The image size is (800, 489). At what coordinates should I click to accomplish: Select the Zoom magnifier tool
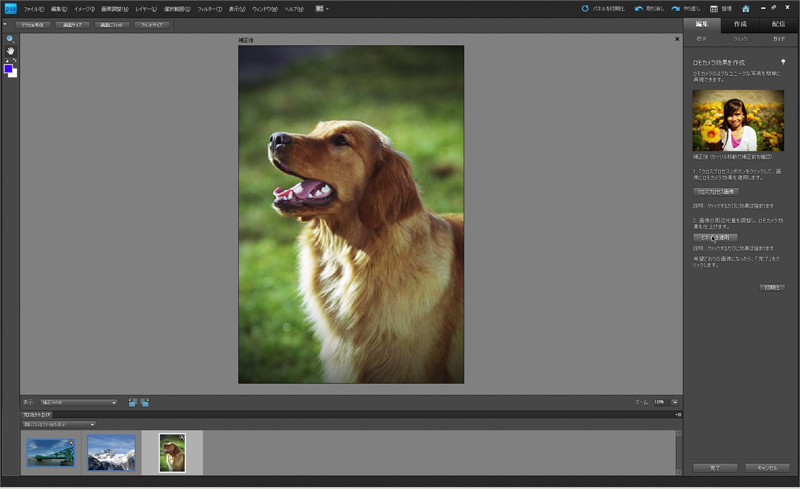point(9,38)
